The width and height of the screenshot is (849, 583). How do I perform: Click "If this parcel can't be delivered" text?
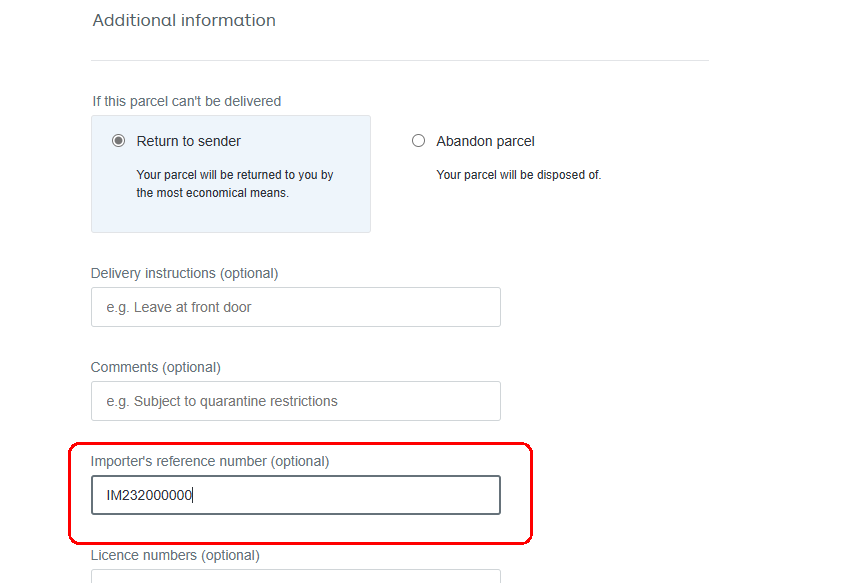click(x=186, y=101)
